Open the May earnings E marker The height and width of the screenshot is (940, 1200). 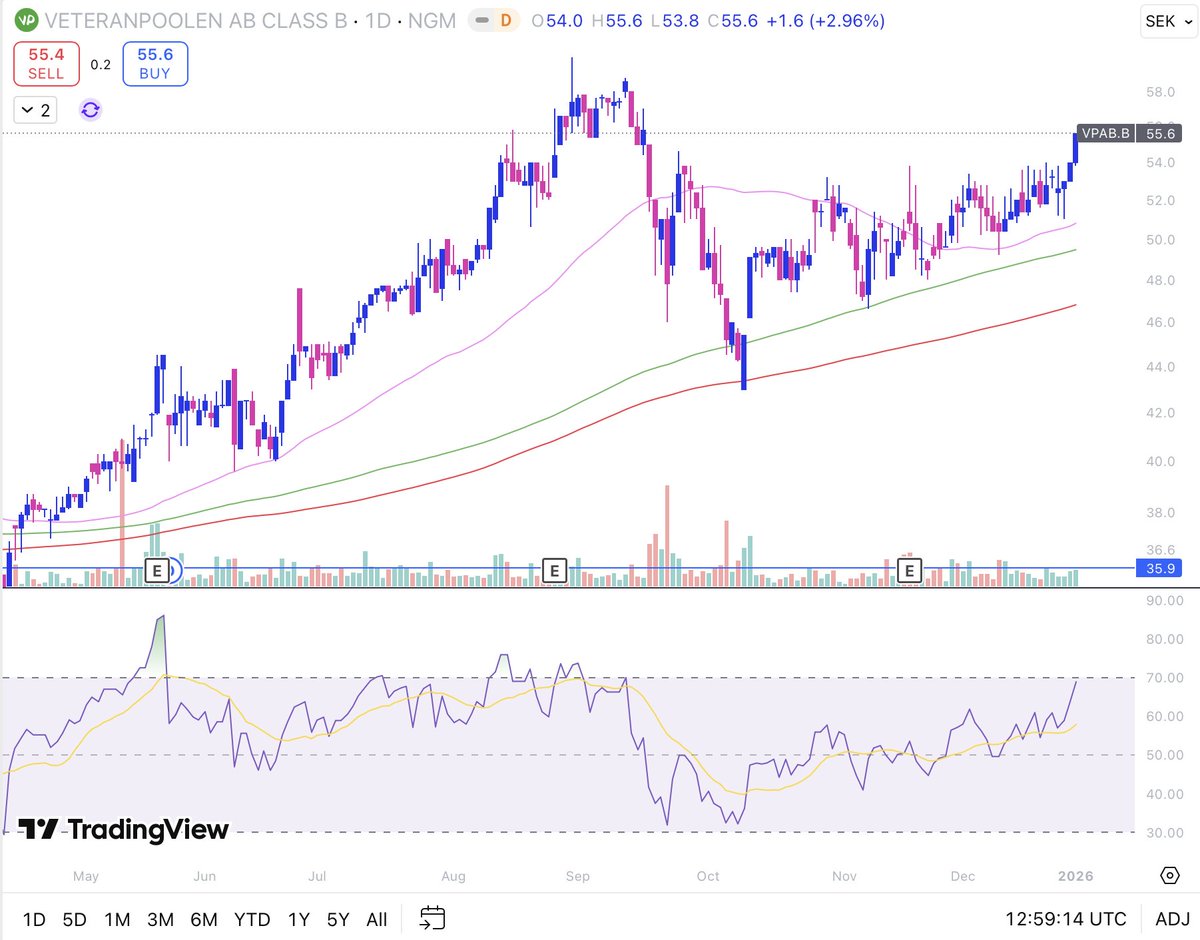pyautogui.click(x=157, y=571)
